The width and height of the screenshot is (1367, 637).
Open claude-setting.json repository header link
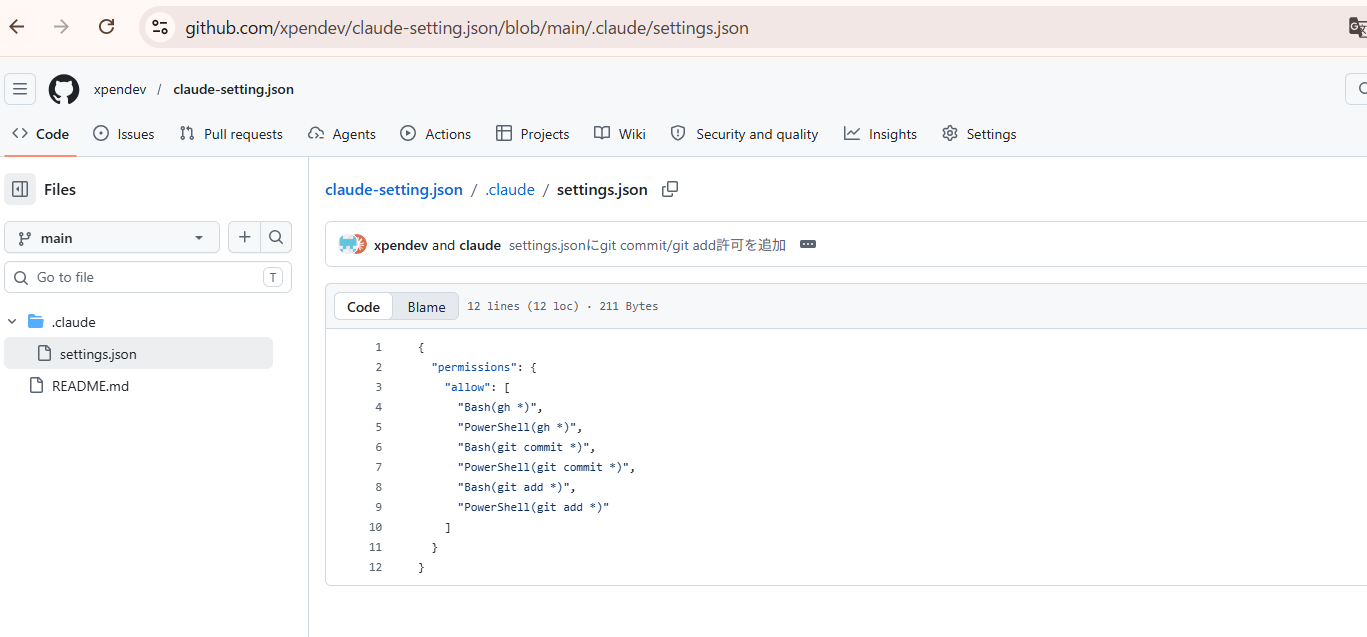pos(233,89)
